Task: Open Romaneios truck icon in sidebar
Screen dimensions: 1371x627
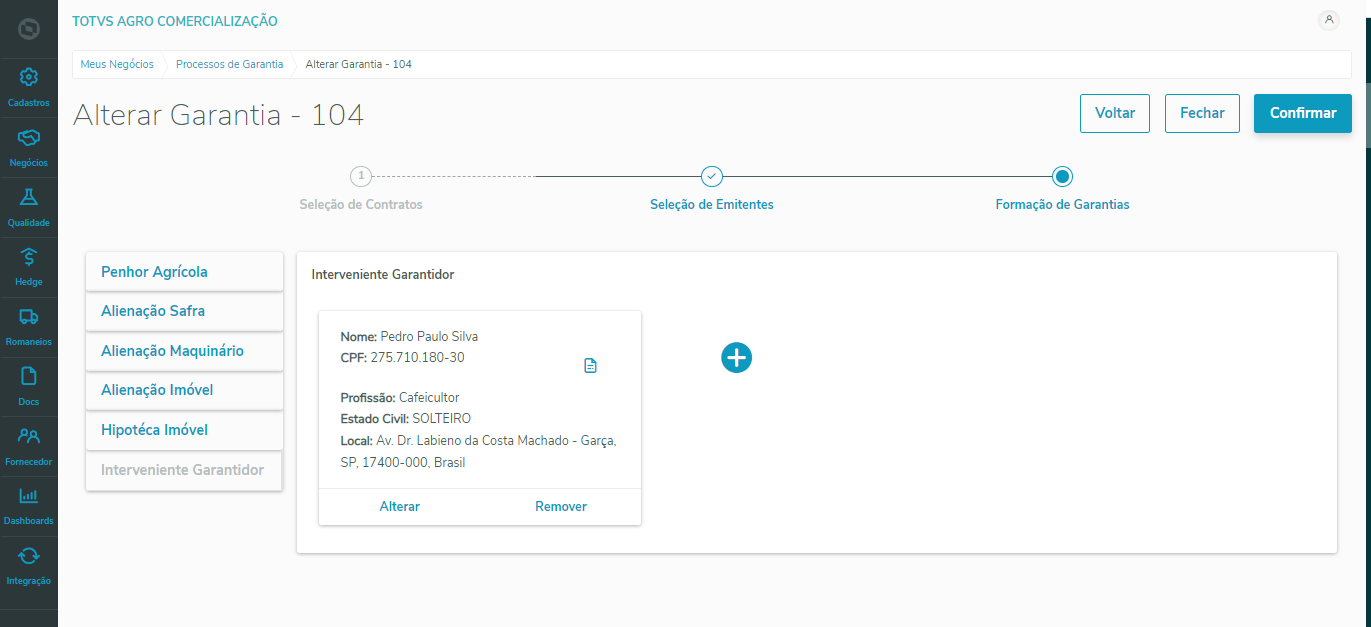Action: click(29, 317)
